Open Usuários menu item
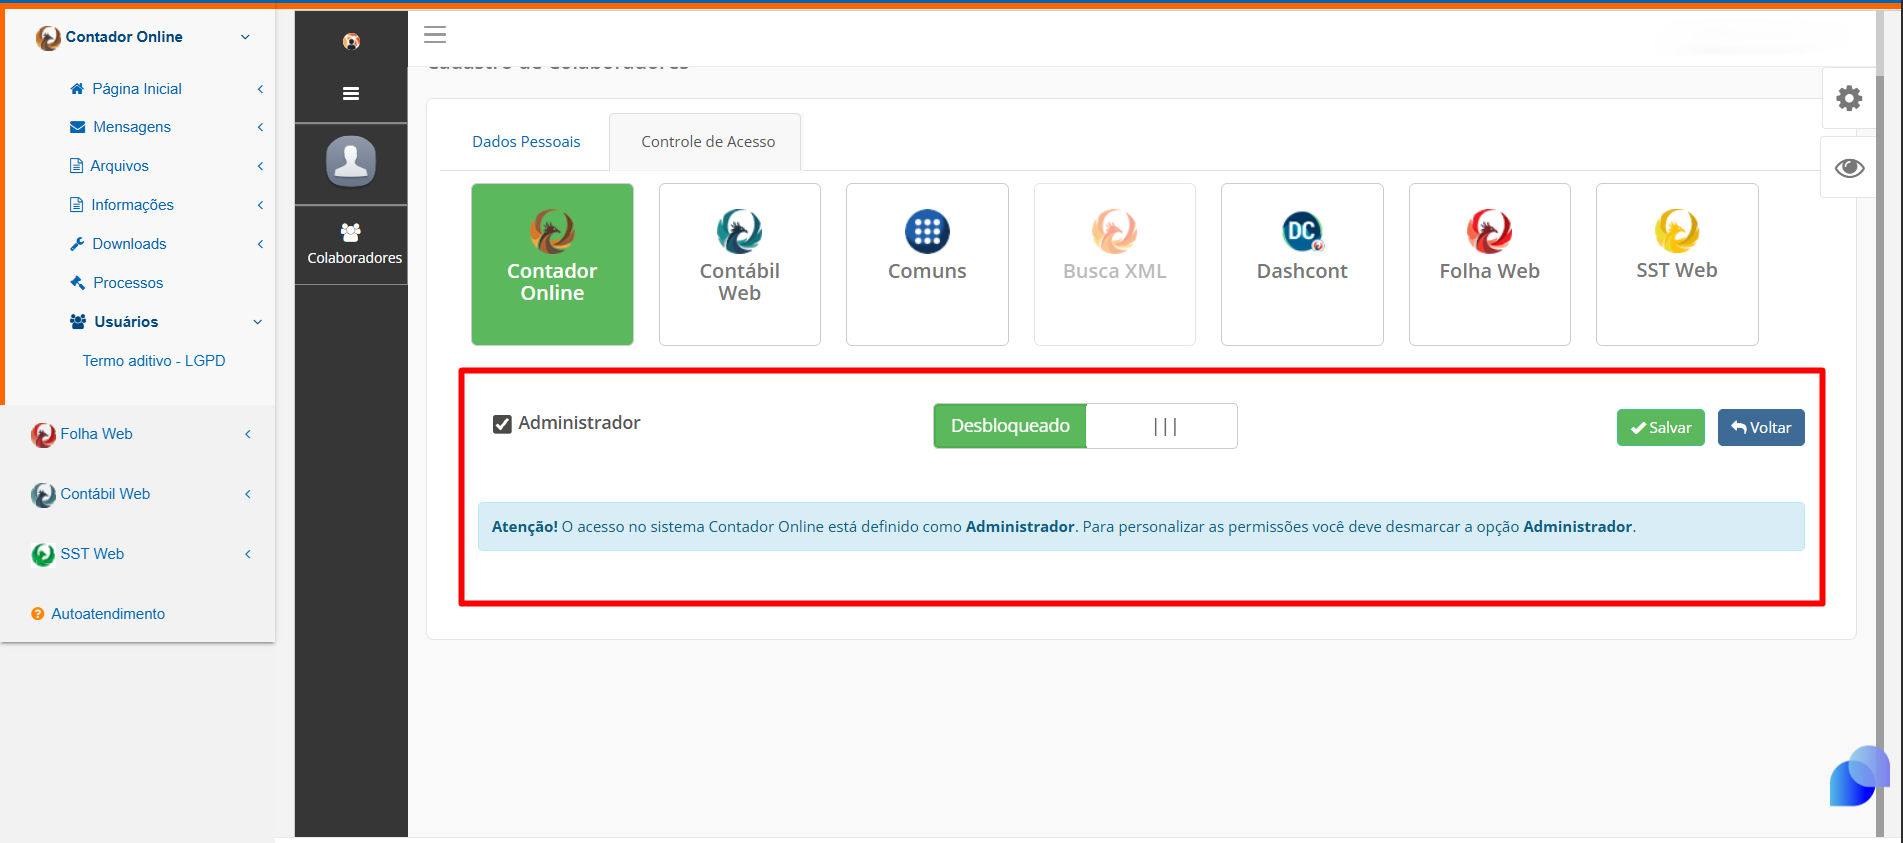Screen dimensions: 1903x843 tap(126, 322)
